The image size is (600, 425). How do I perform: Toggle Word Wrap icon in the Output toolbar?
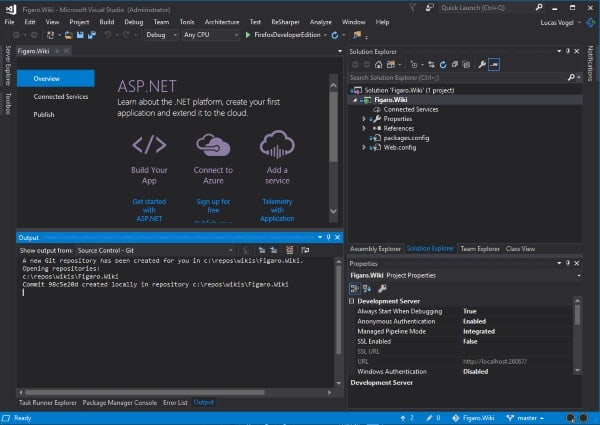pos(305,250)
